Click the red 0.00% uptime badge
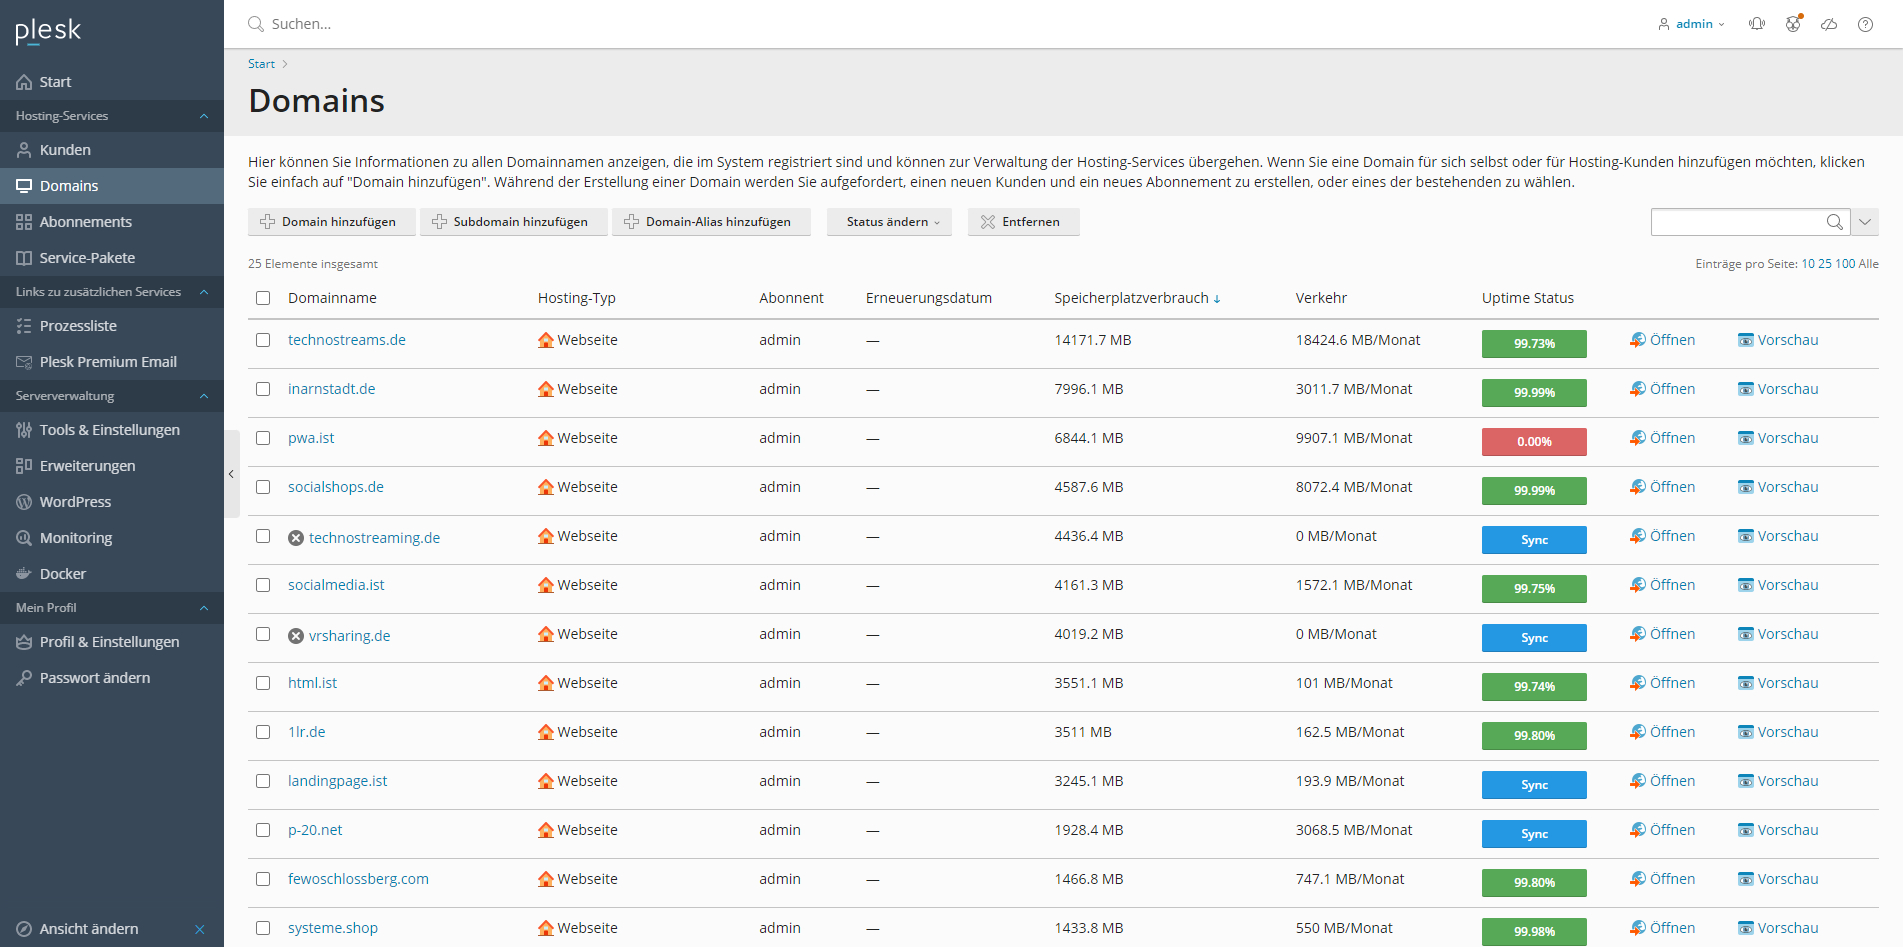This screenshot has height=947, width=1903. coord(1533,441)
